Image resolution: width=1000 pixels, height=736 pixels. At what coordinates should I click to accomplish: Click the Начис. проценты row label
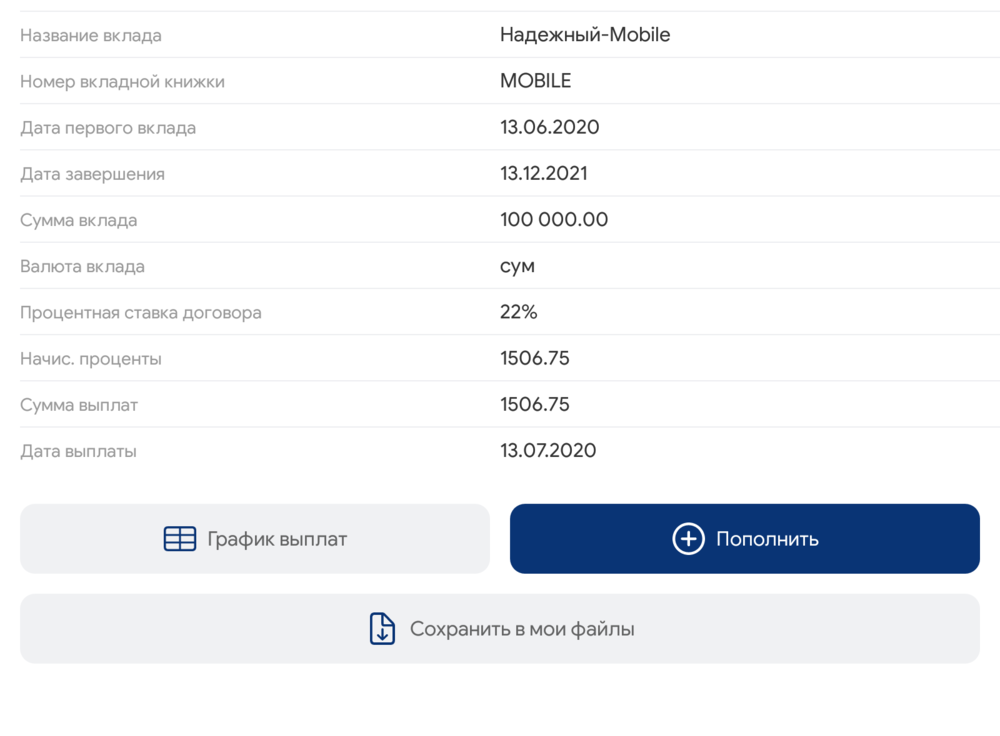90,359
